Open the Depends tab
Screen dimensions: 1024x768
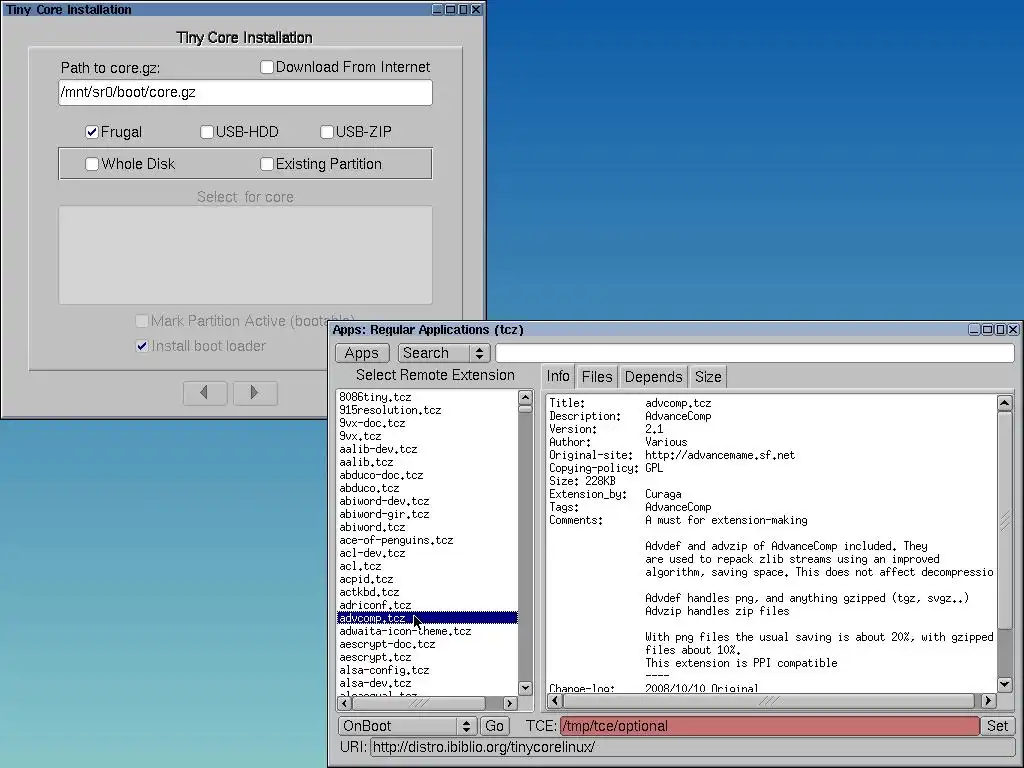[x=653, y=377]
